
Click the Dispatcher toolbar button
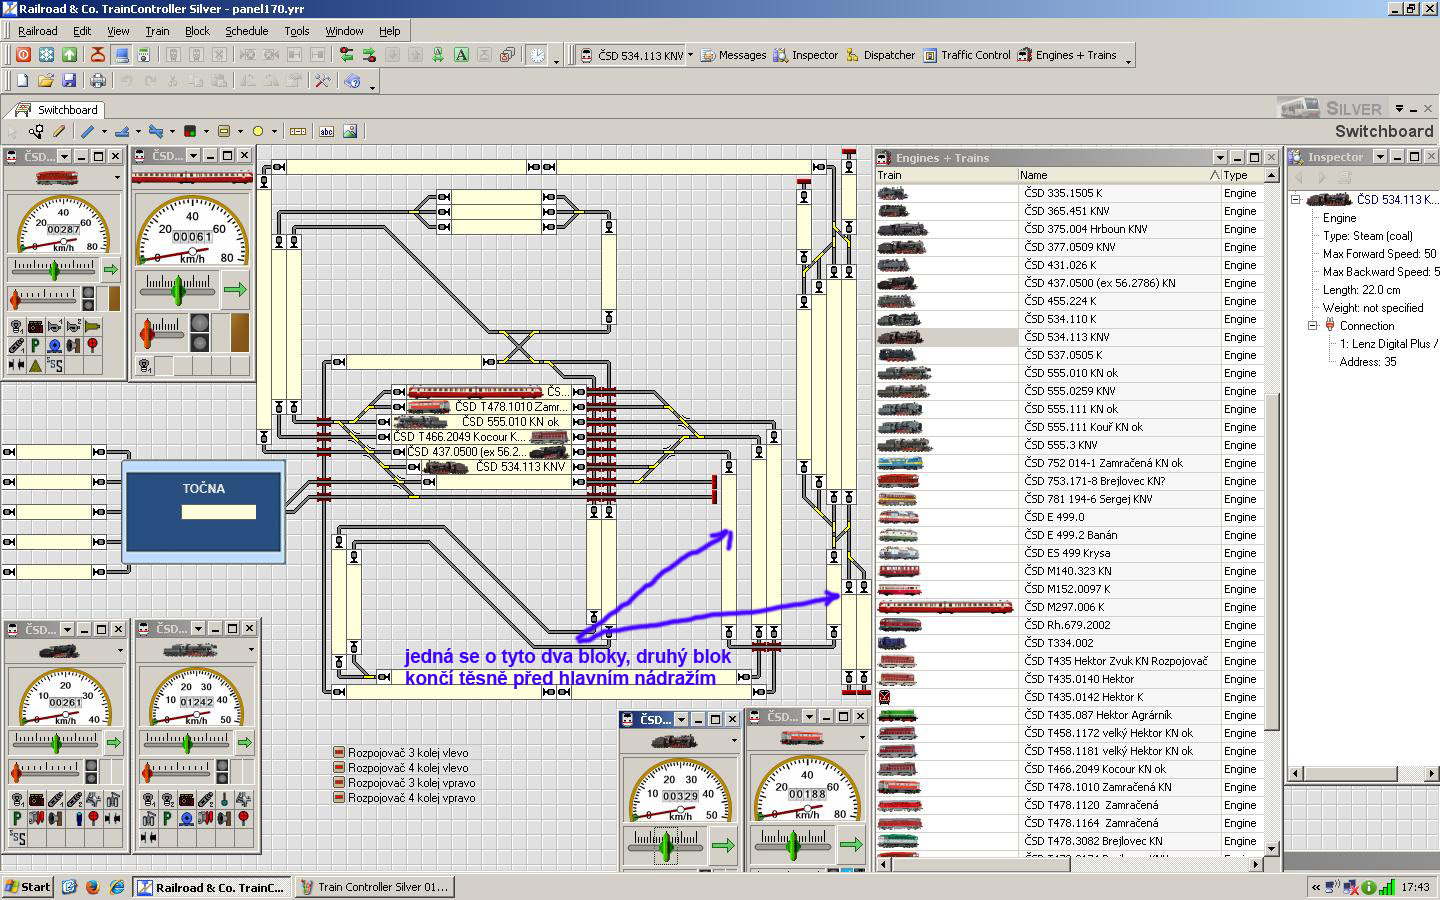(880, 55)
